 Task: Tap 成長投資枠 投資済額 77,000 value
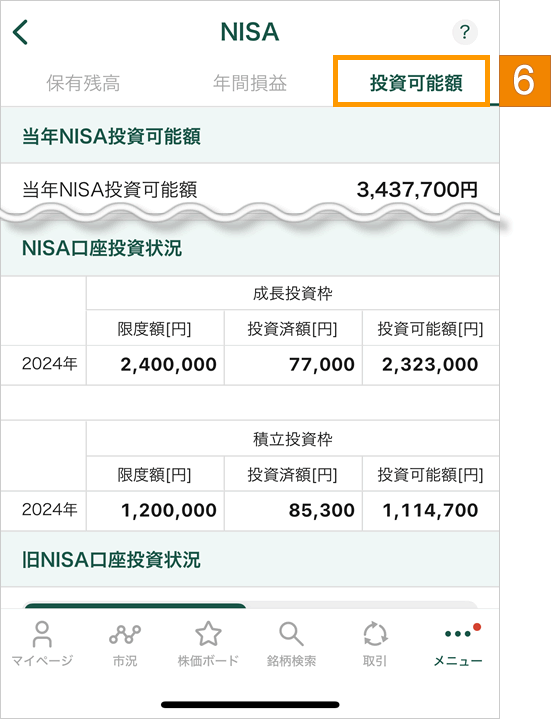[x=322, y=365]
